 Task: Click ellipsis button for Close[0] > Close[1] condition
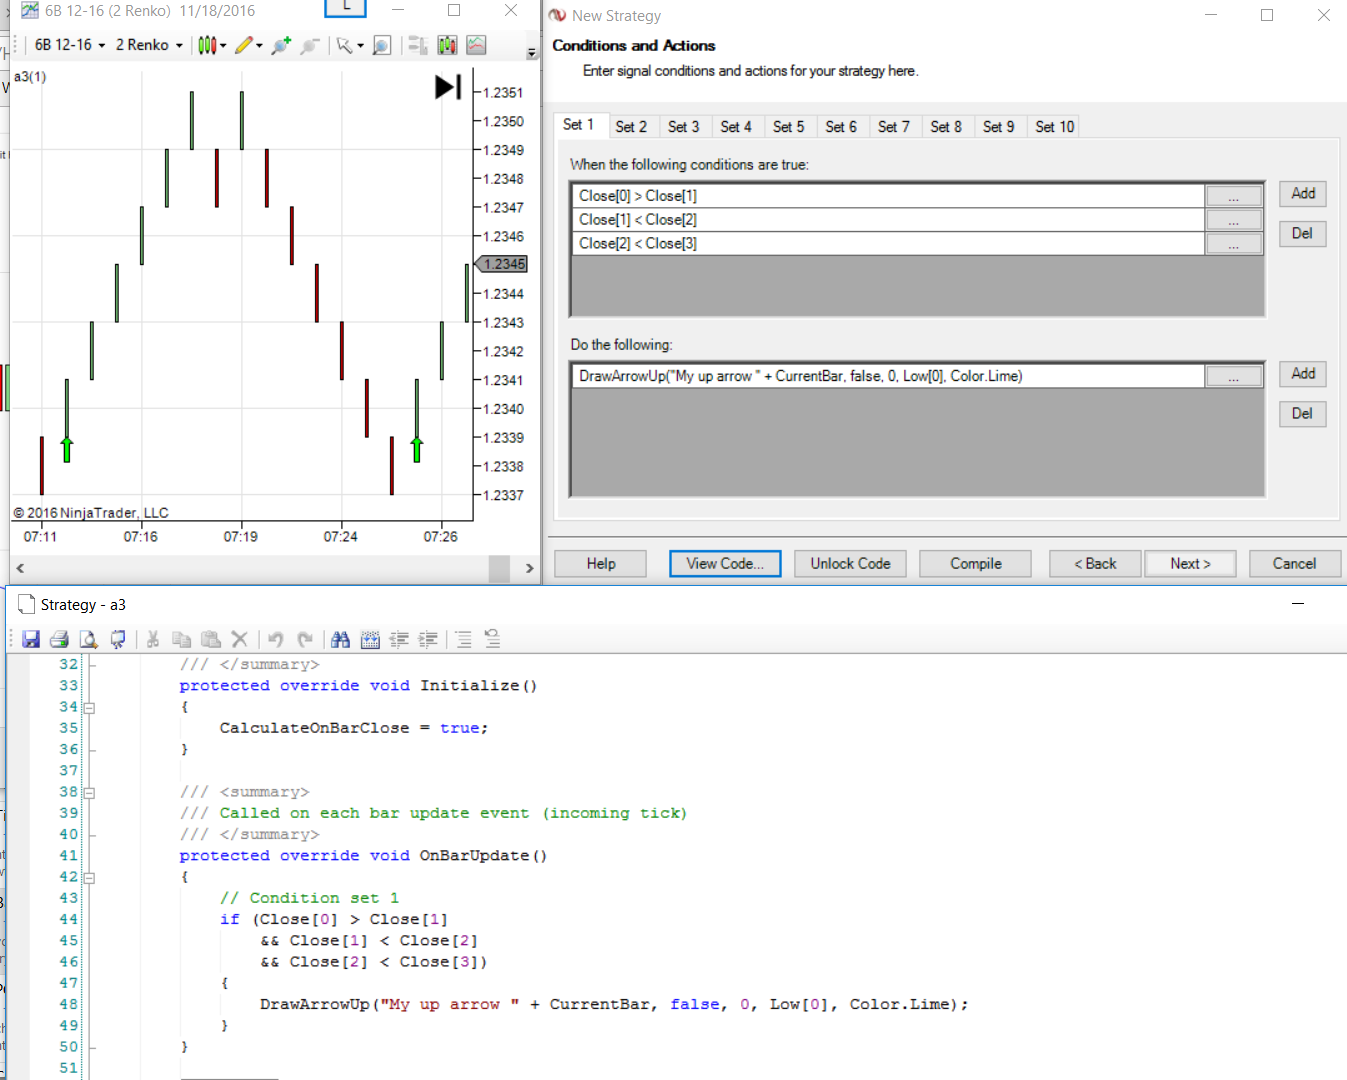click(1233, 196)
